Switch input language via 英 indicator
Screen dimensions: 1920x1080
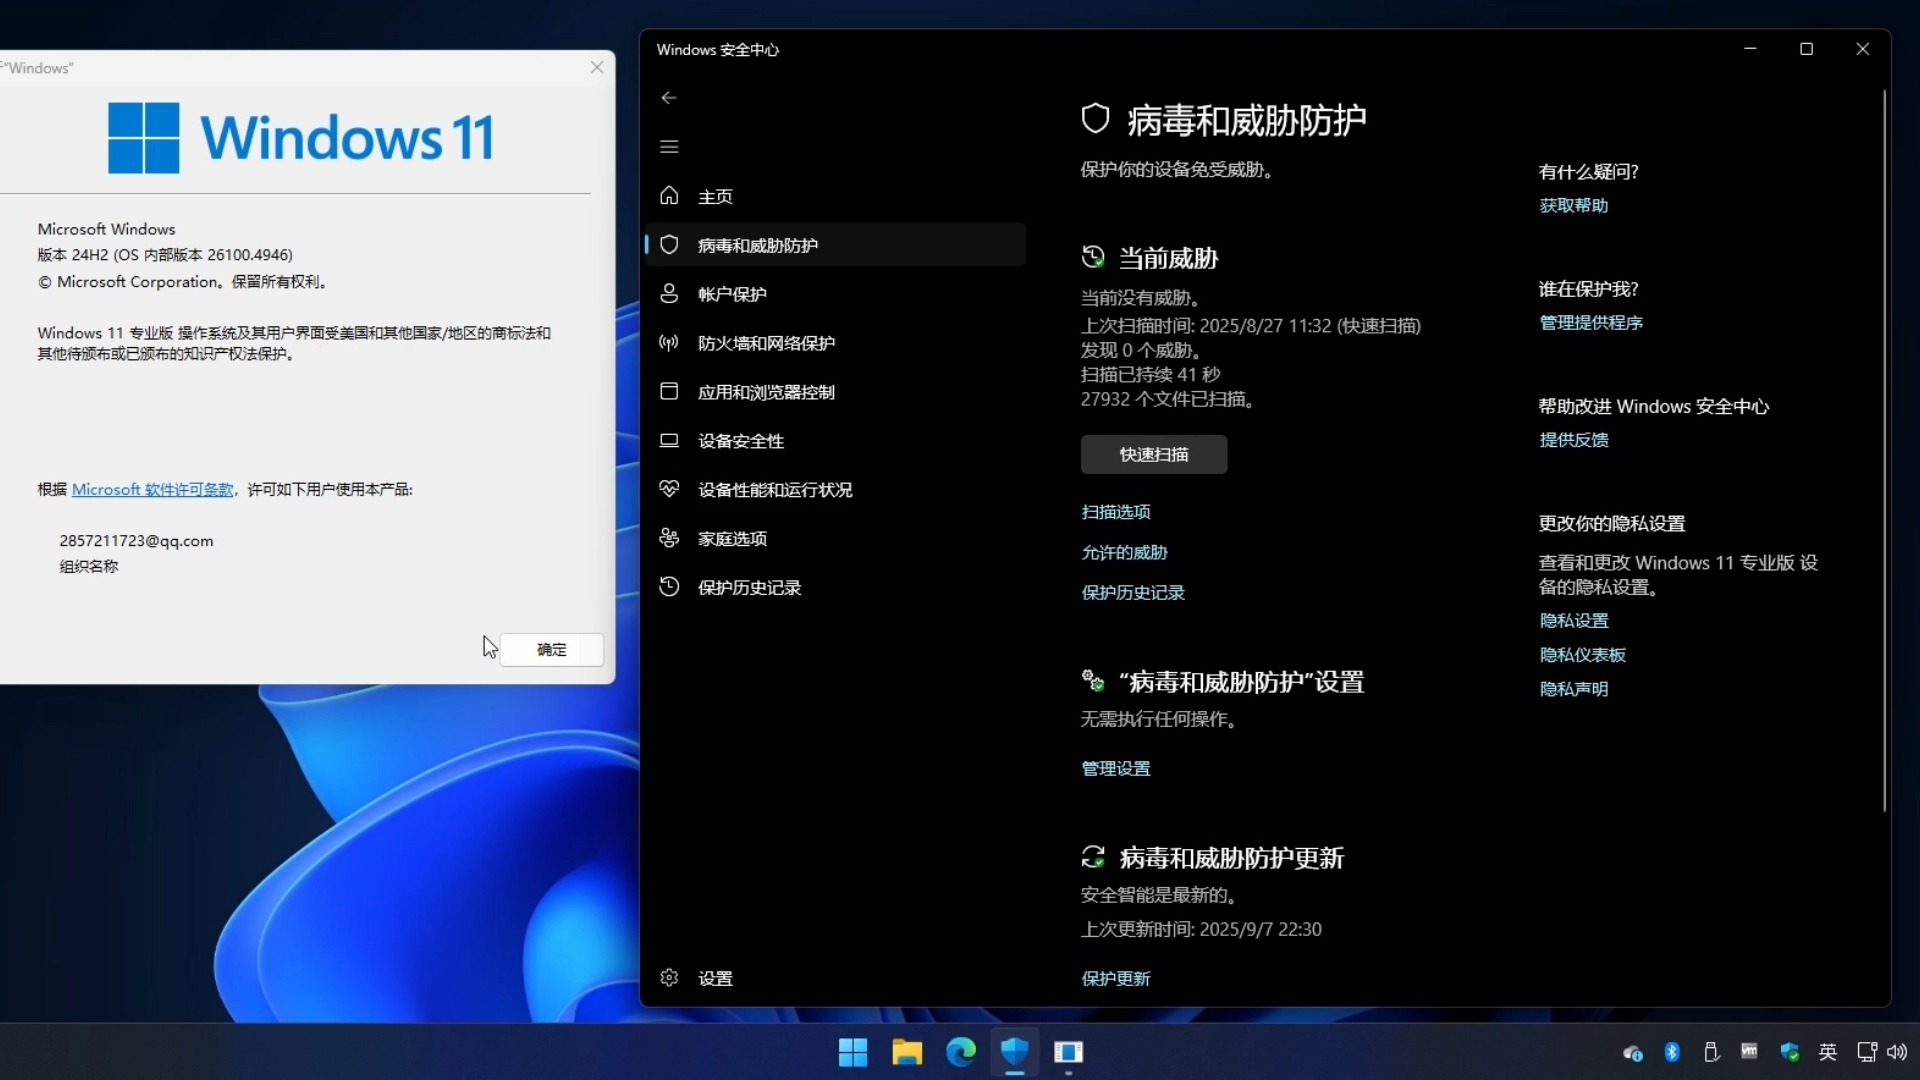1828,1052
